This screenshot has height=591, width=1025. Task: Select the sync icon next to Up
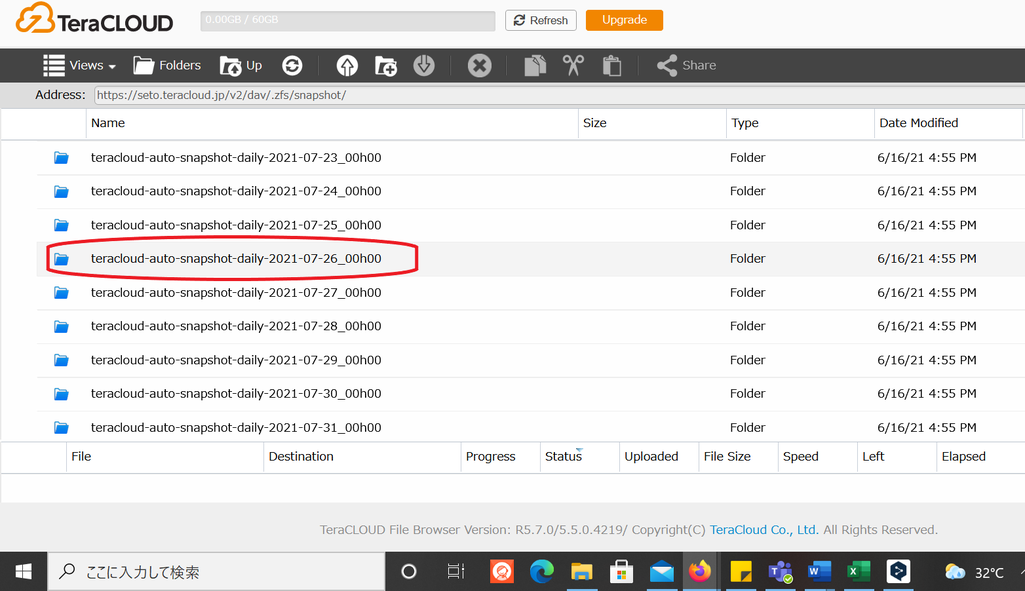pyautogui.click(x=292, y=65)
